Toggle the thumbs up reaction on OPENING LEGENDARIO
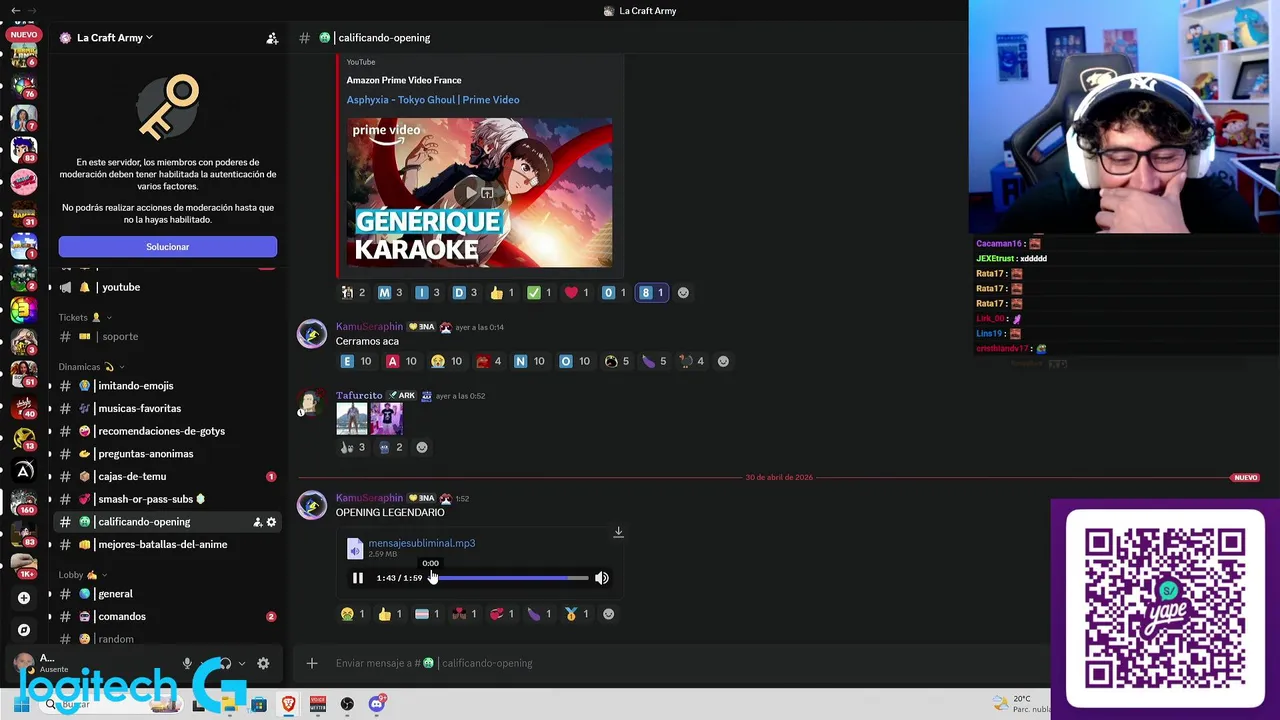Viewport: 1280px width, 720px height. (x=390, y=614)
